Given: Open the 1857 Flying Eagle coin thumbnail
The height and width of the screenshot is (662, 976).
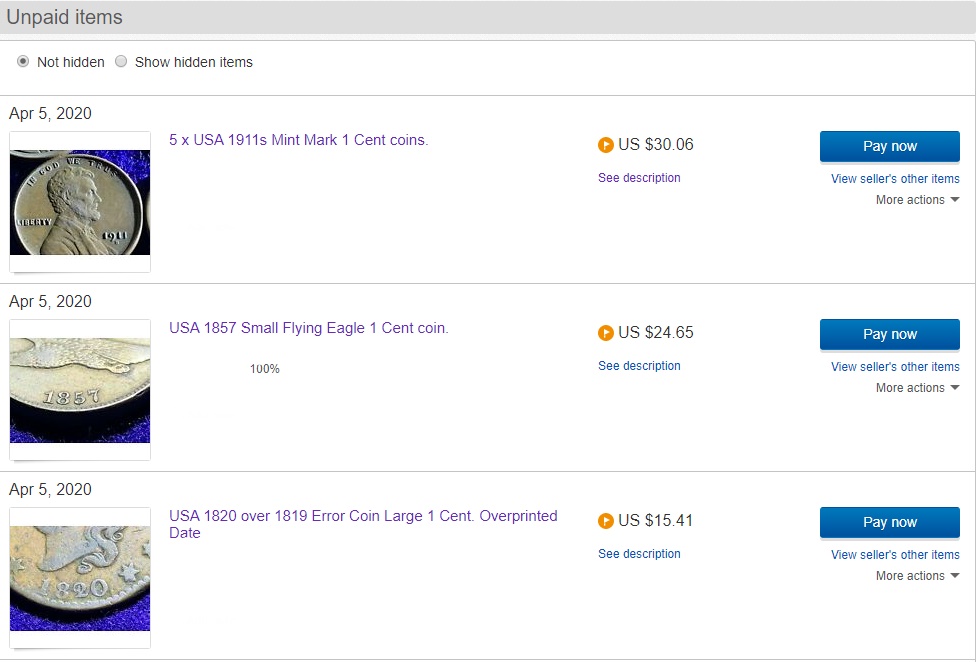Looking at the screenshot, I should pyautogui.click(x=80, y=390).
